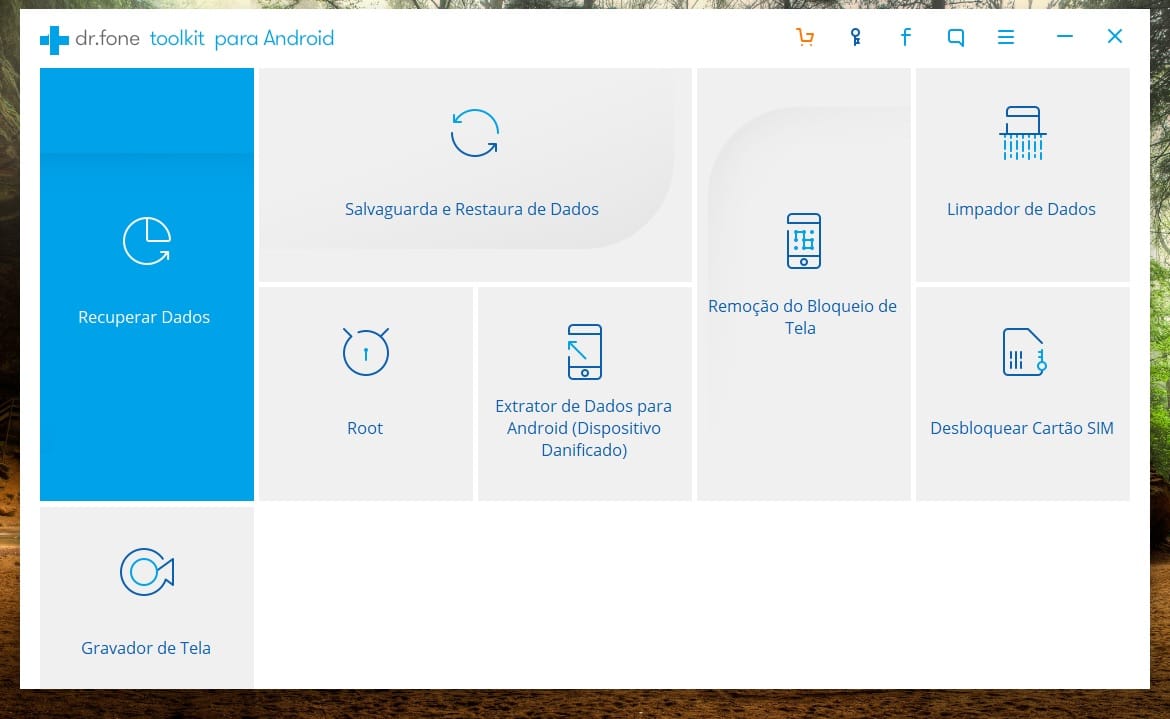
Task: Click the screen recorder camera icon
Action: coord(147,572)
